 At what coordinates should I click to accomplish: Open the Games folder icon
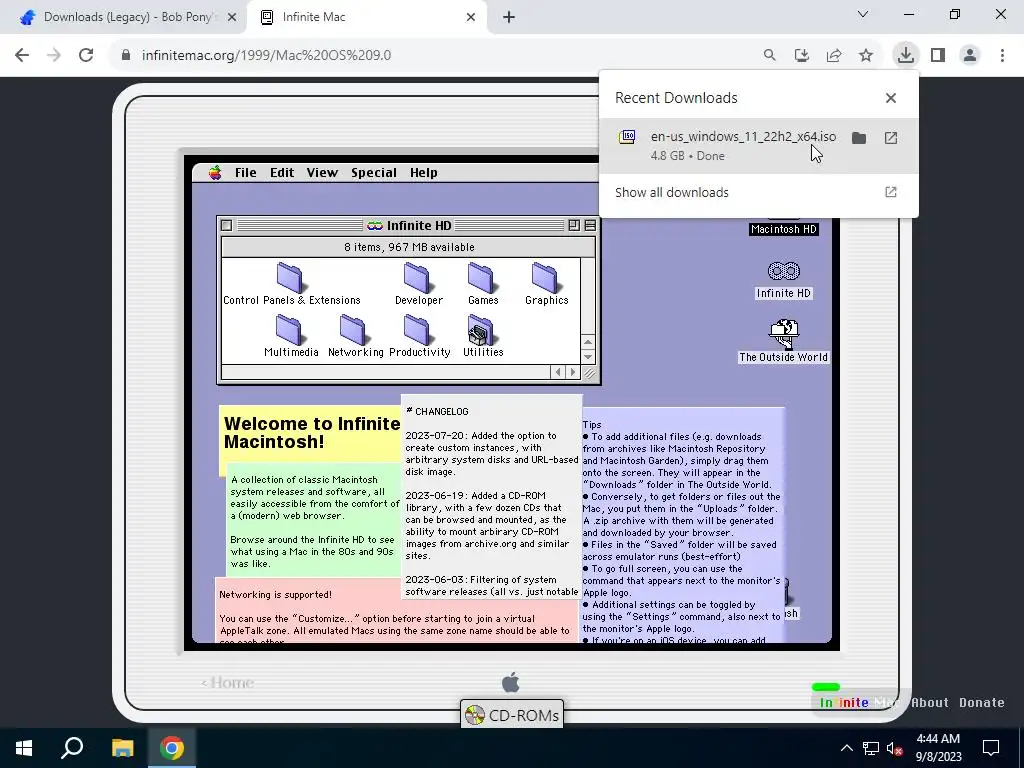[x=481, y=278]
